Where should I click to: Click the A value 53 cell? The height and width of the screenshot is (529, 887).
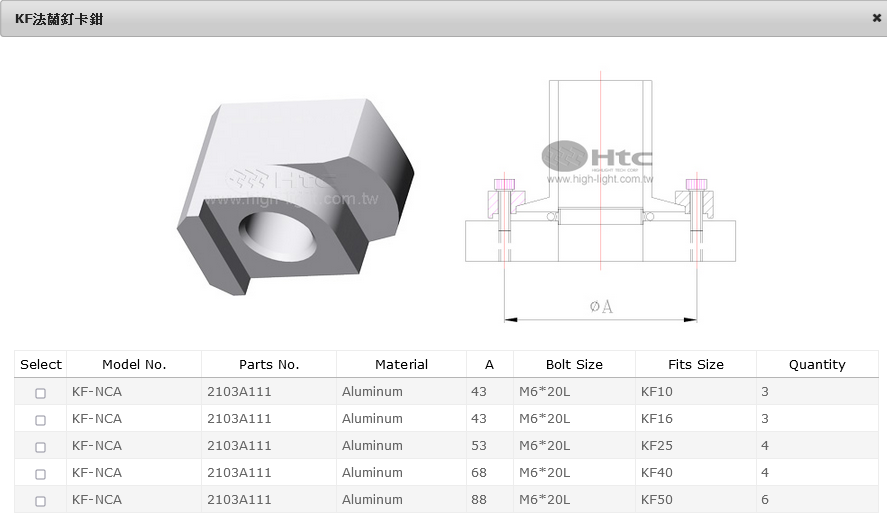point(479,446)
